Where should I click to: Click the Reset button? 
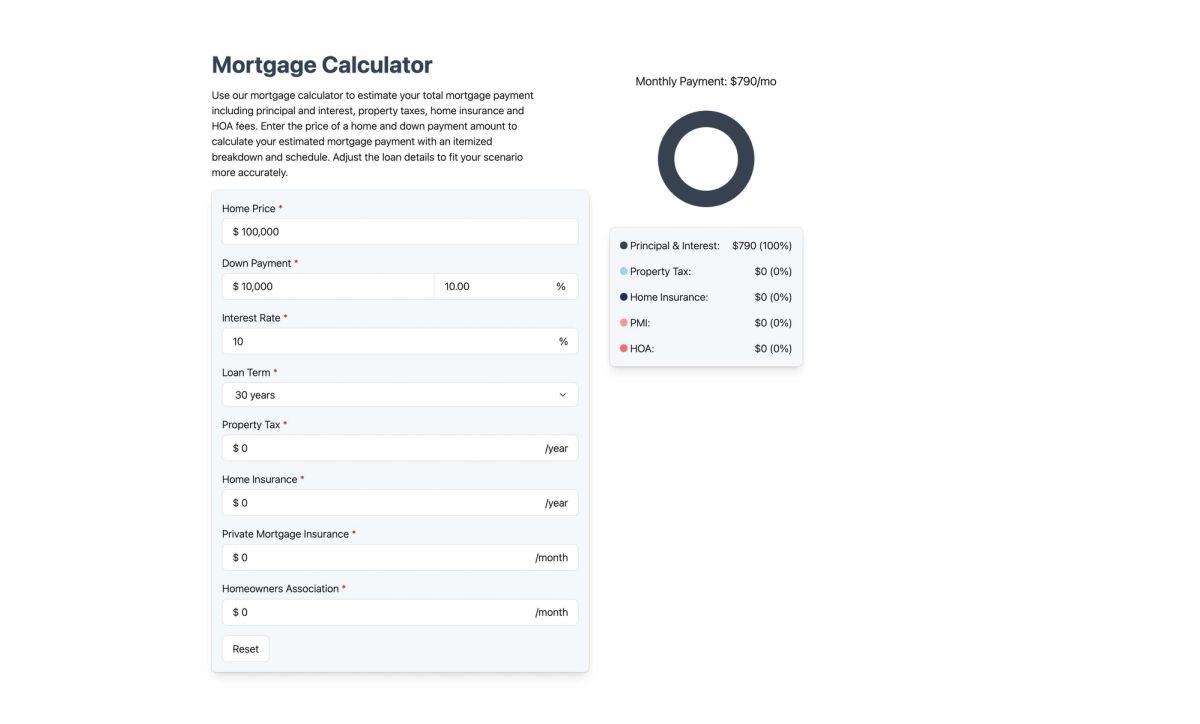tap(245, 649)
